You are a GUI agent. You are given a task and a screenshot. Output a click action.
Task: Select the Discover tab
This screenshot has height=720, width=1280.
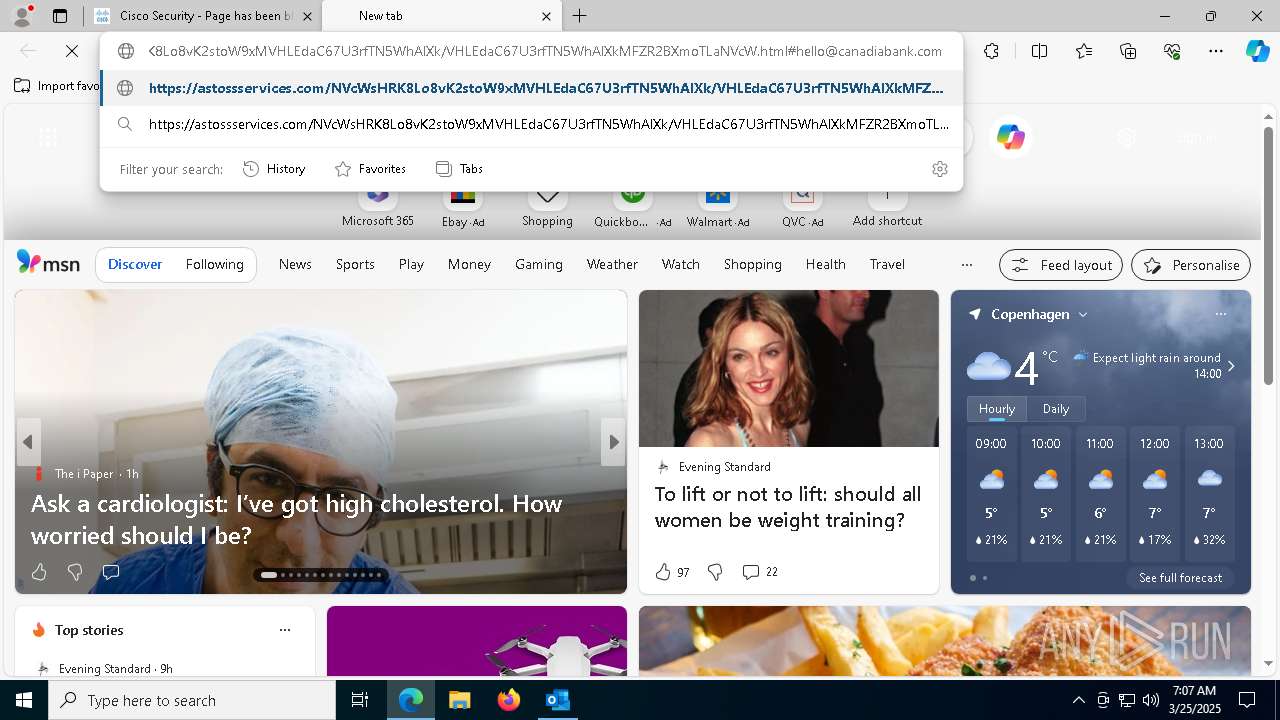tap(135, 265)
